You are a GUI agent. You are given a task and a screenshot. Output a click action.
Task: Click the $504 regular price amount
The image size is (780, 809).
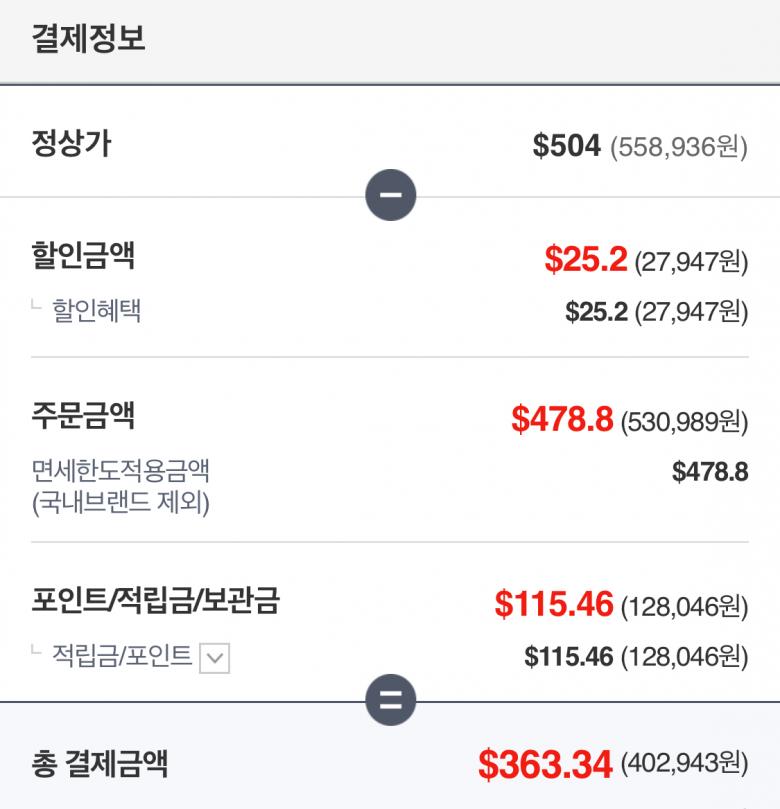(x=566, y=146)
